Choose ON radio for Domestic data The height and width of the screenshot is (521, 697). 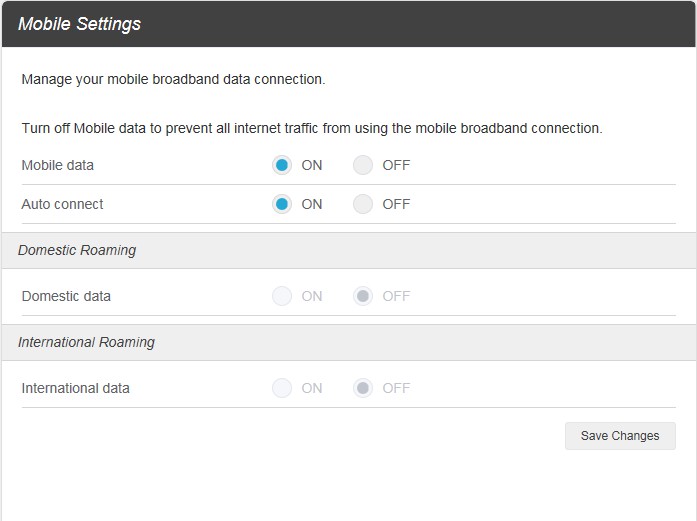click(x=282, y=296)
